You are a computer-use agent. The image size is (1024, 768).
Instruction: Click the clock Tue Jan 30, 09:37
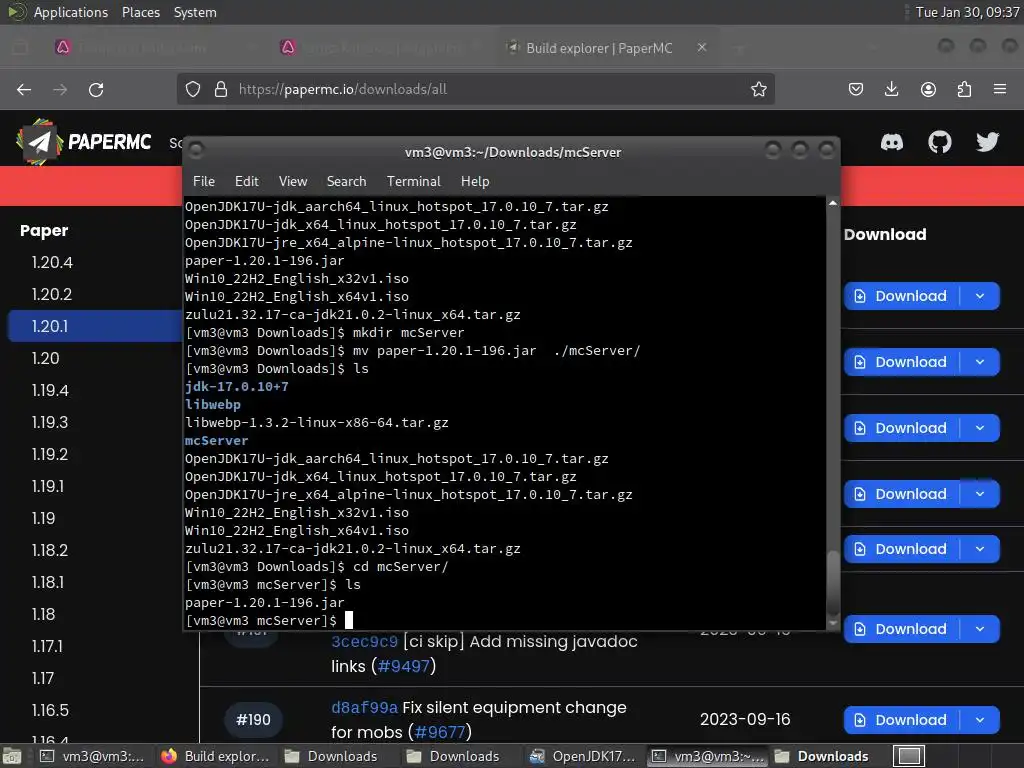pyautogui.click(x=967, y=12)
